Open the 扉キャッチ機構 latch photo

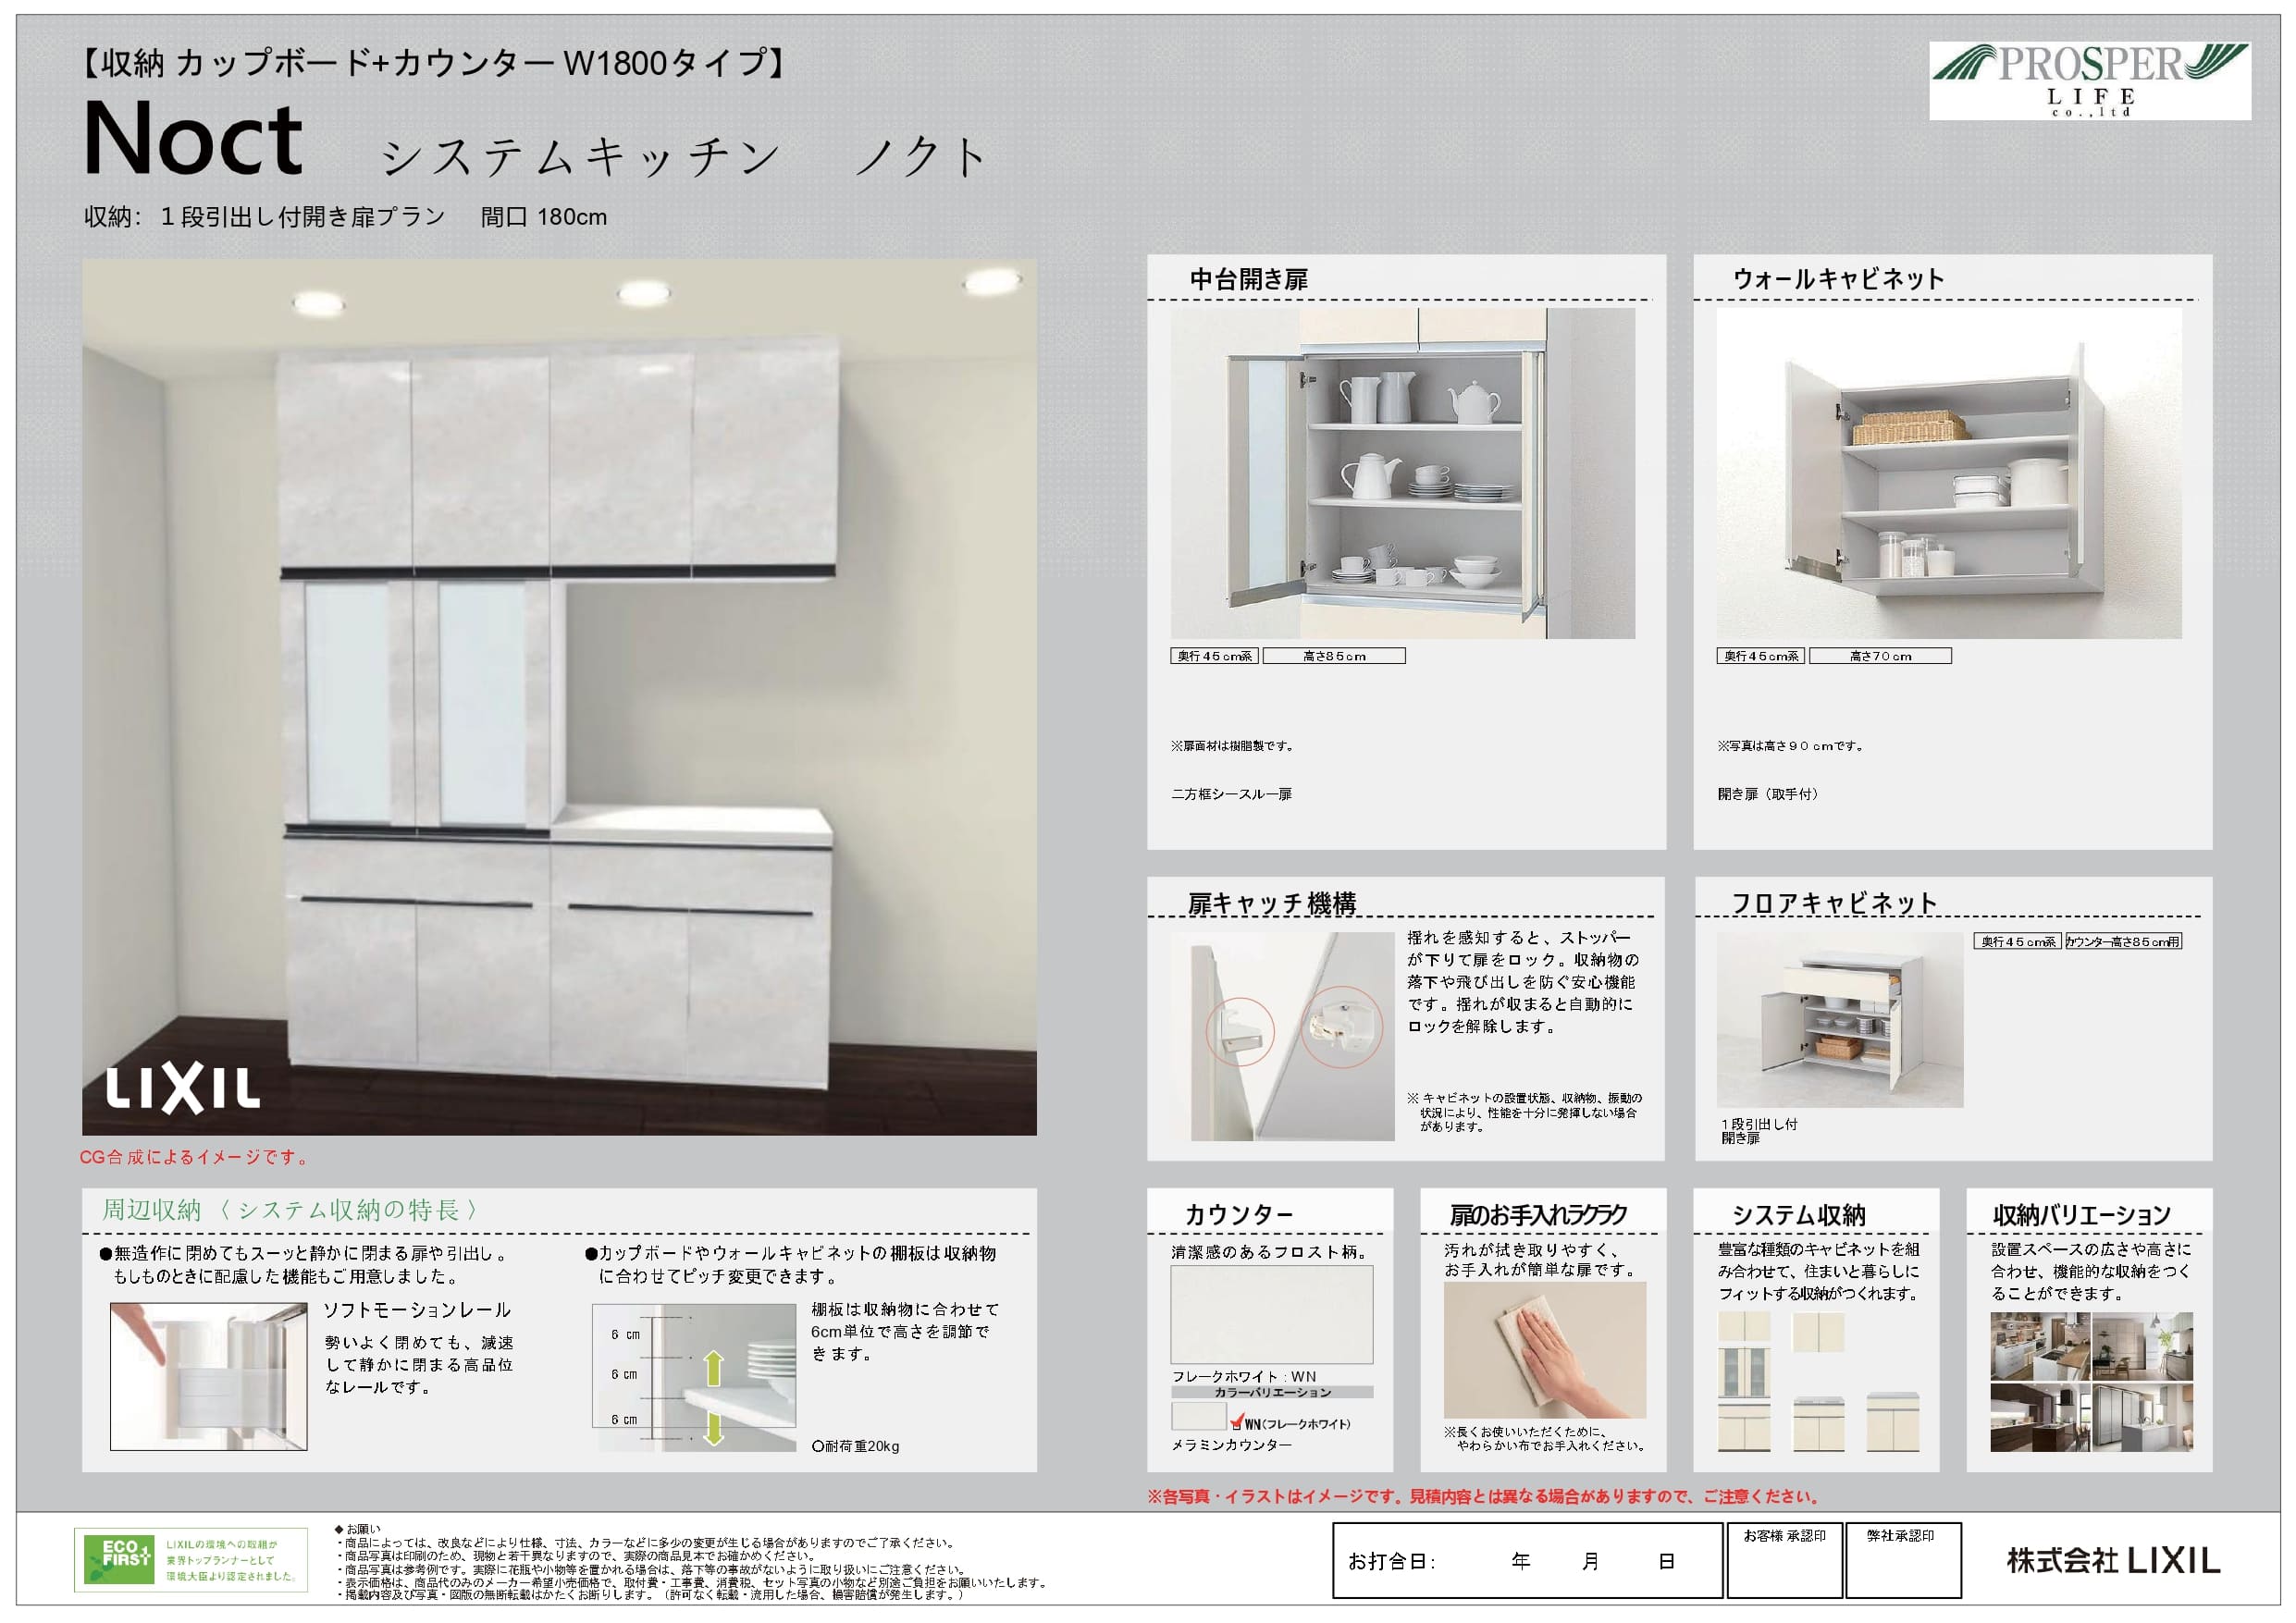(1283, 1036)
